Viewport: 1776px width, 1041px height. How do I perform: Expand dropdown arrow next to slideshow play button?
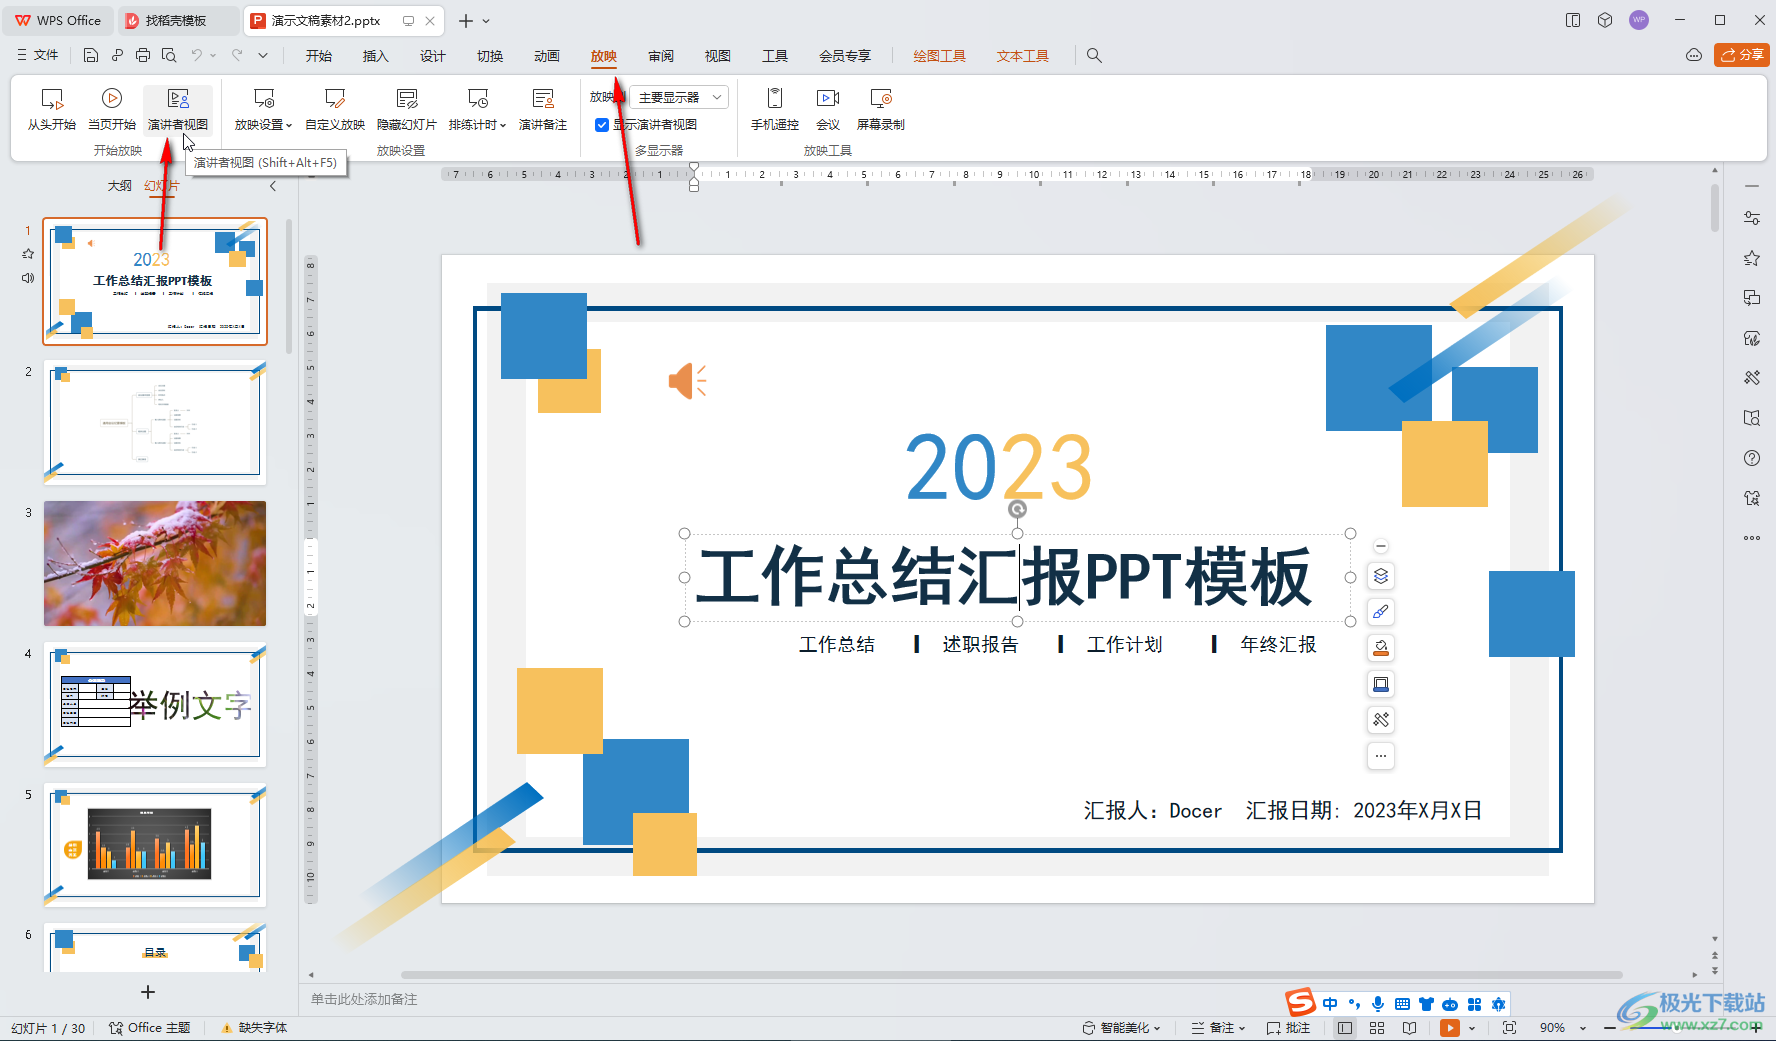point(1472,1028)
